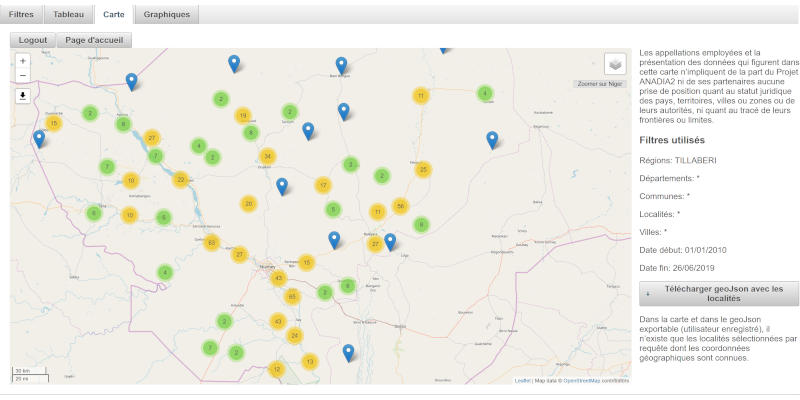Expand the cluster labeled 17
The width and height of the screenshot is (800, 400).
click(x=322, y=185)
